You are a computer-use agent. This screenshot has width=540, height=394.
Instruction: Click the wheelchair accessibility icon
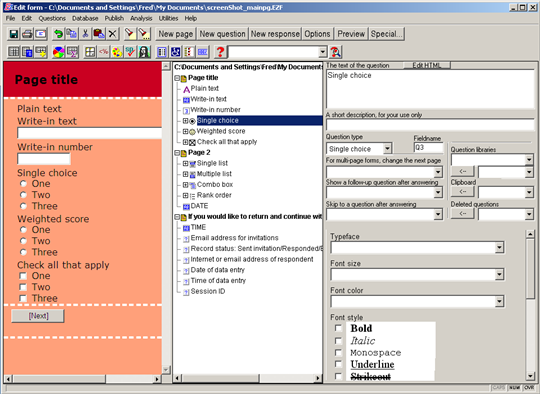pyautogui.click(x=175, y=52)
